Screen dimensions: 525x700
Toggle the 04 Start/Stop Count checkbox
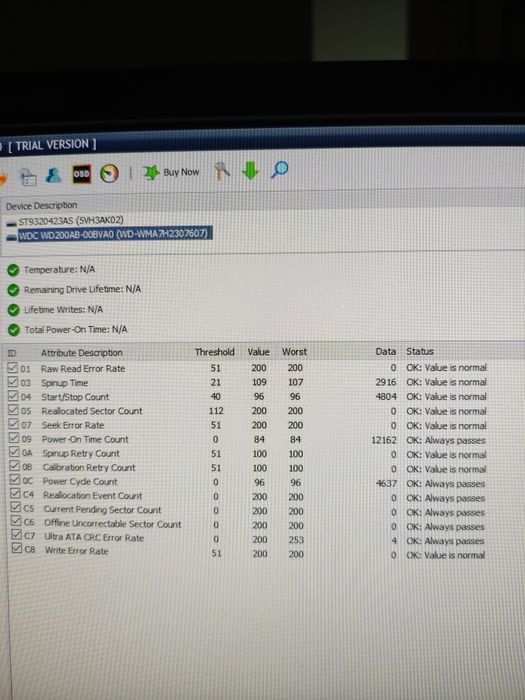[14, 396]
